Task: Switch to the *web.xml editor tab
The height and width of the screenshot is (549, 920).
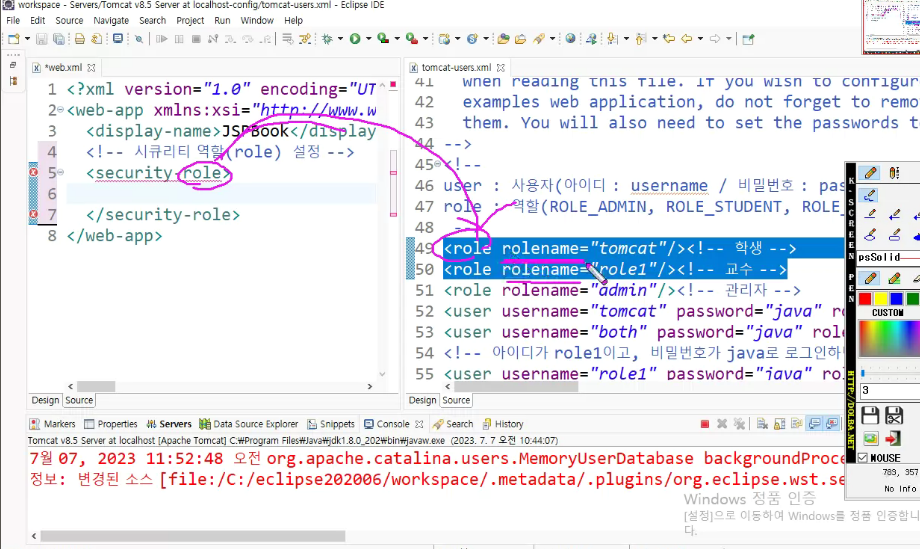Action: [x=63, y=67]
